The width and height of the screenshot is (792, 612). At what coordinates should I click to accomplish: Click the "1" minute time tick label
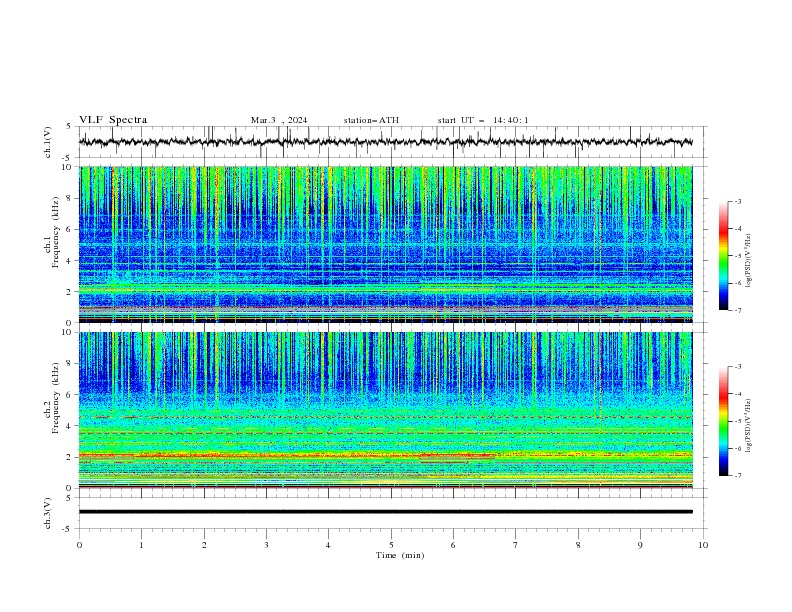[x=141, y=545]
